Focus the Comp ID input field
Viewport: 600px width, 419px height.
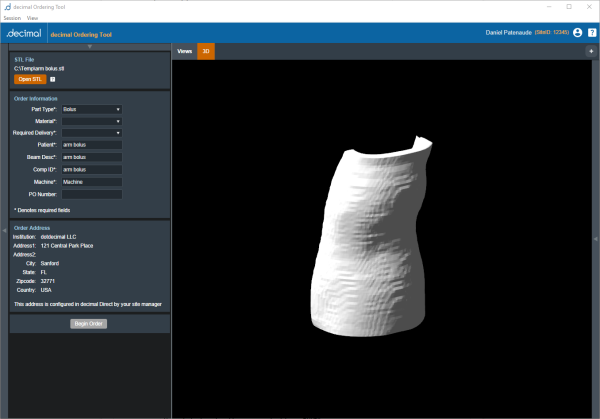tap(92, 170)
